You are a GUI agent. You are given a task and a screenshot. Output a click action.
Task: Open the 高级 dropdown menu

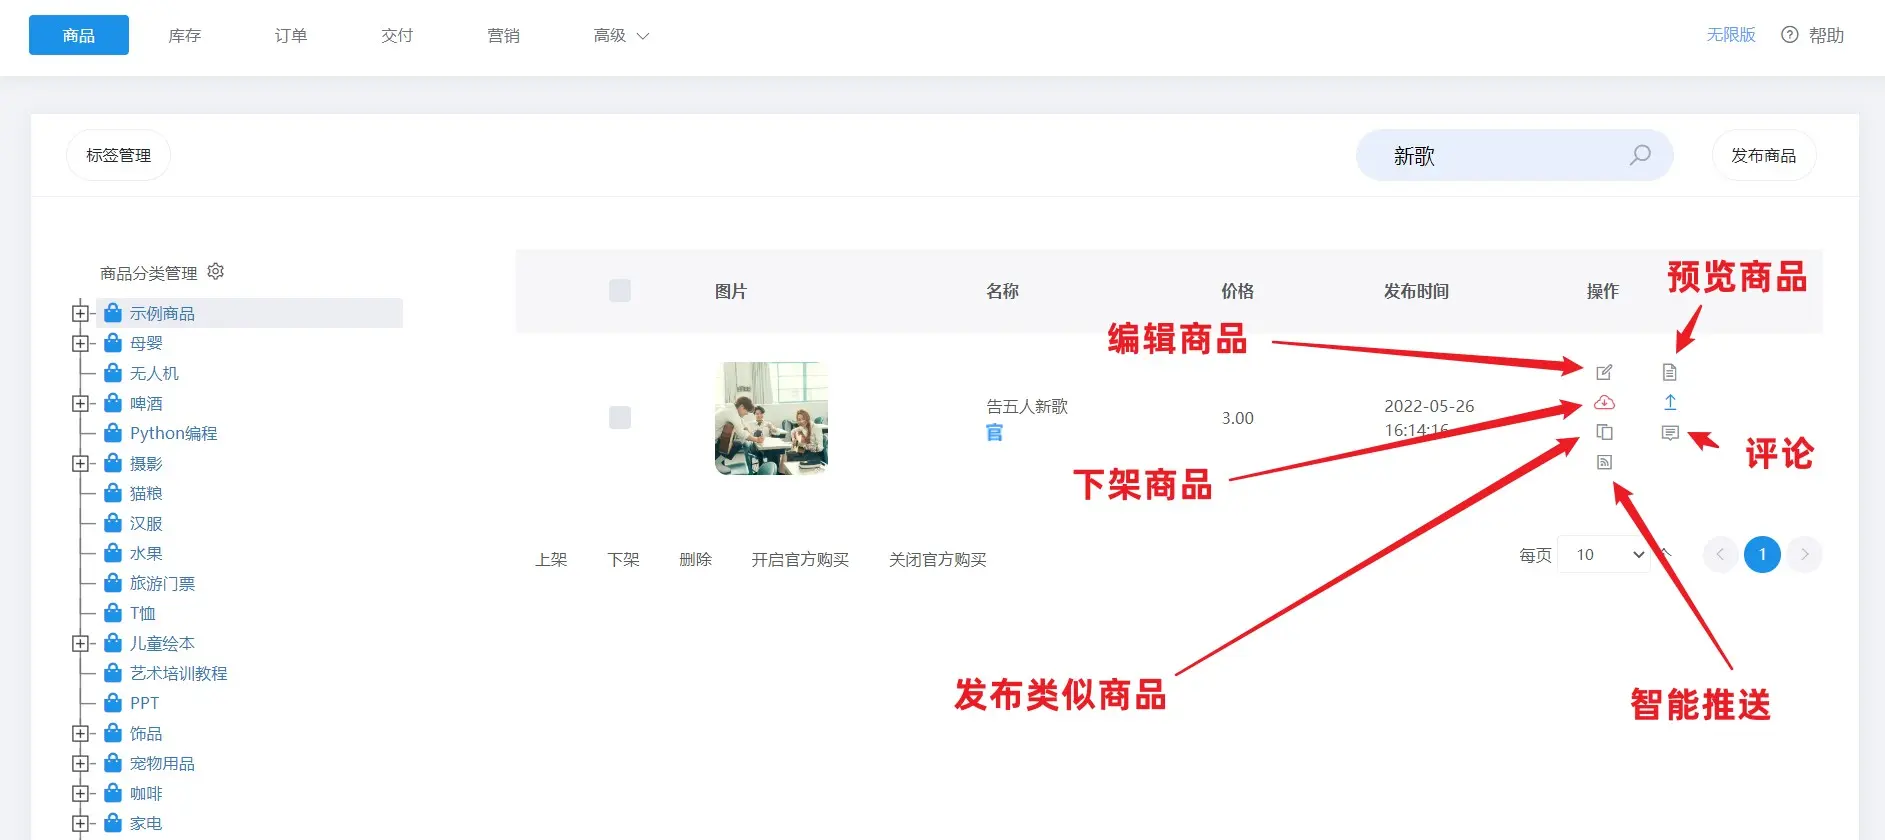coord(620,36)
